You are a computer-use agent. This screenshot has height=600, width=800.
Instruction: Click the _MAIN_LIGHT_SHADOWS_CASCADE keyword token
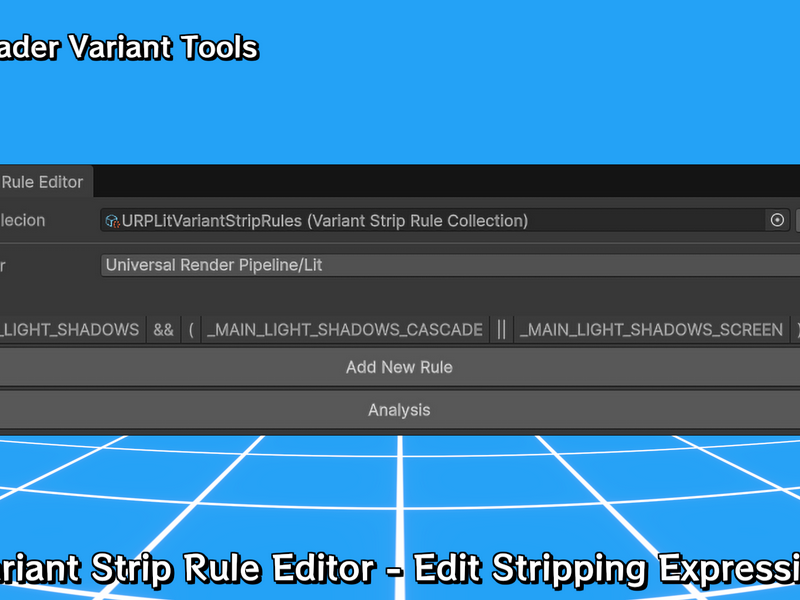345,330
